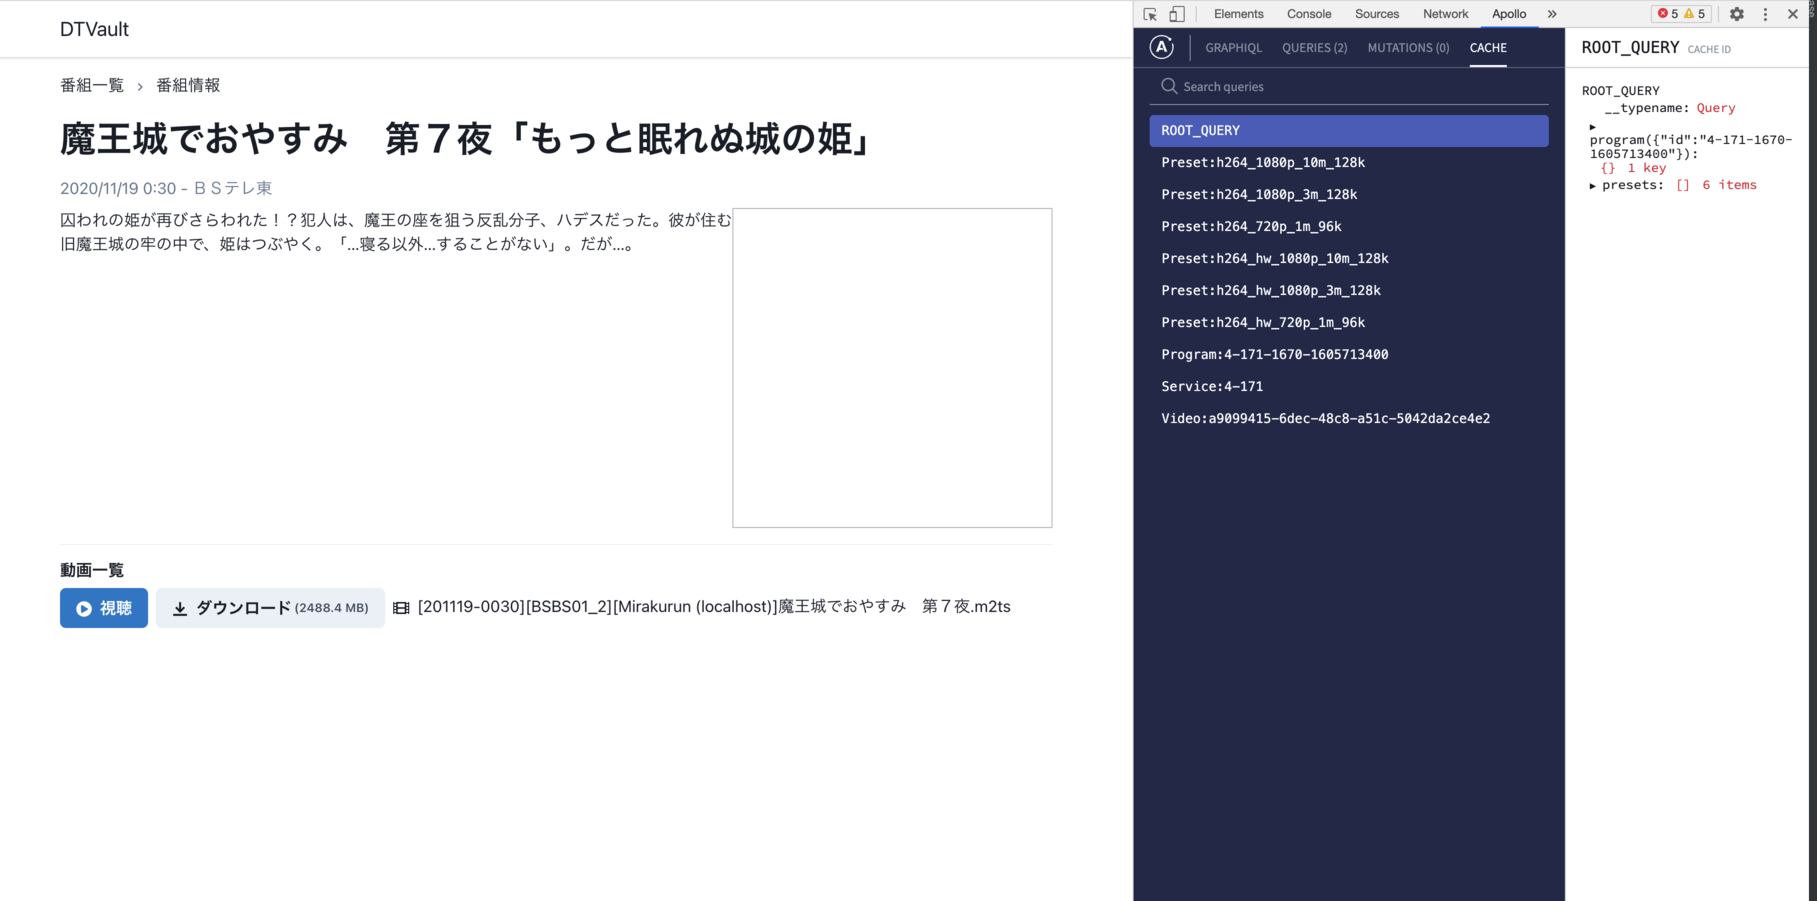The height and width of the screenshot is (901, 1817).
Task: Expand the program key in ROOT_QUERY
Action: pos(1592,127)
